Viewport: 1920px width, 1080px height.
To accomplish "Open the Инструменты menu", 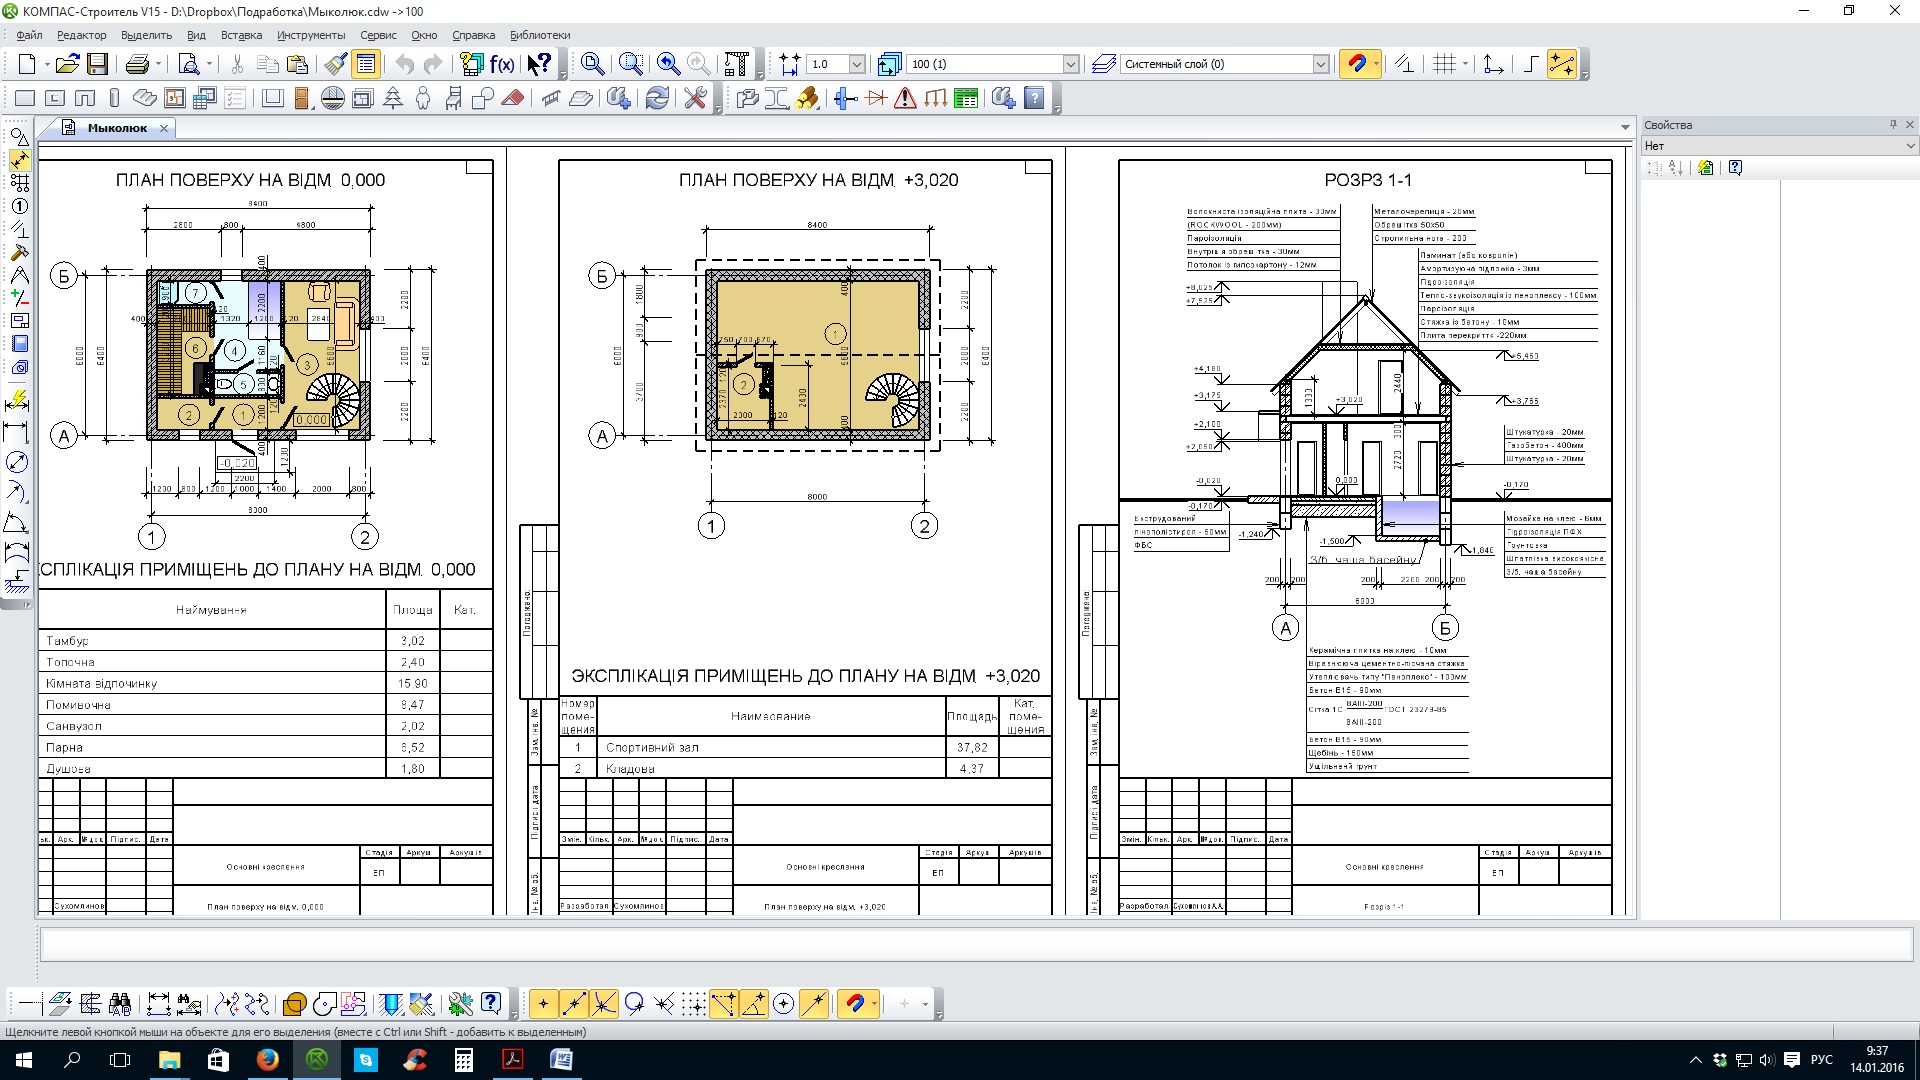I will pos(311,35).
